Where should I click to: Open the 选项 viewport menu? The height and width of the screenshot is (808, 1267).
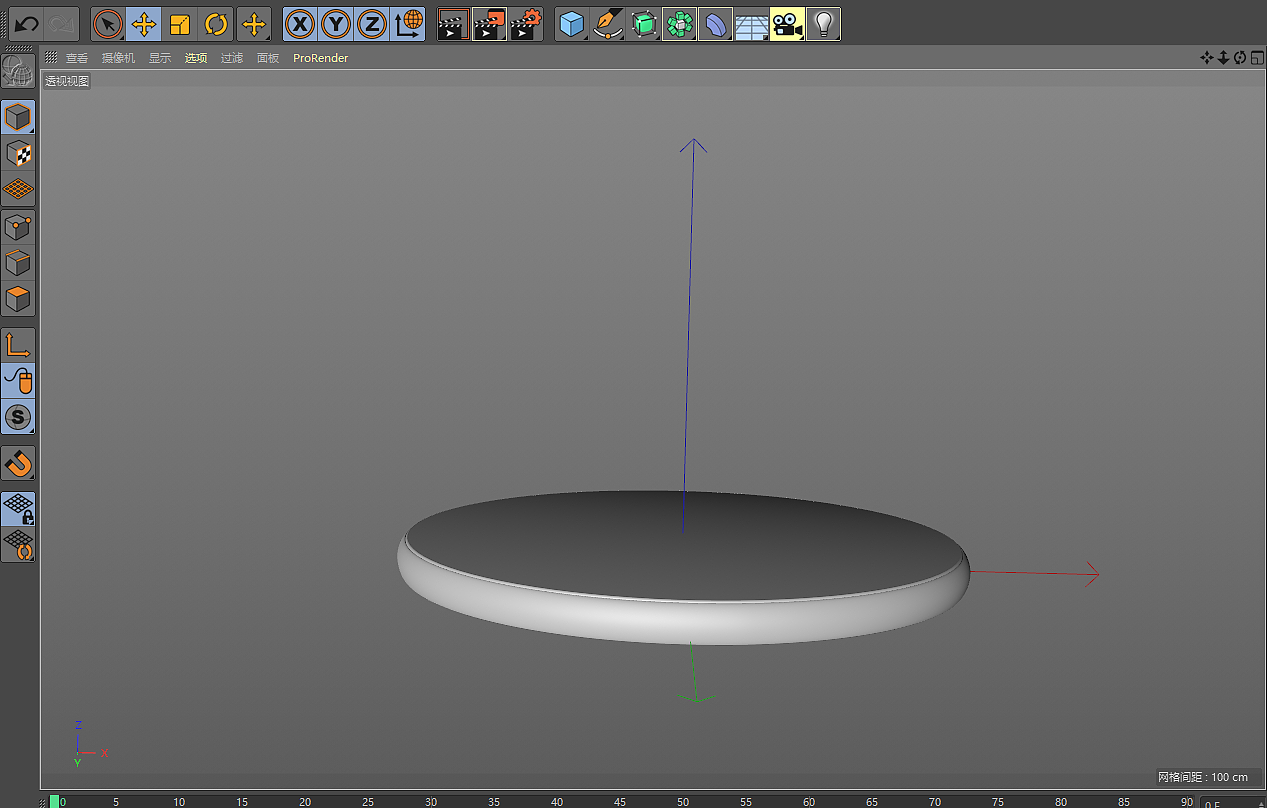click(x=196, y=58)
